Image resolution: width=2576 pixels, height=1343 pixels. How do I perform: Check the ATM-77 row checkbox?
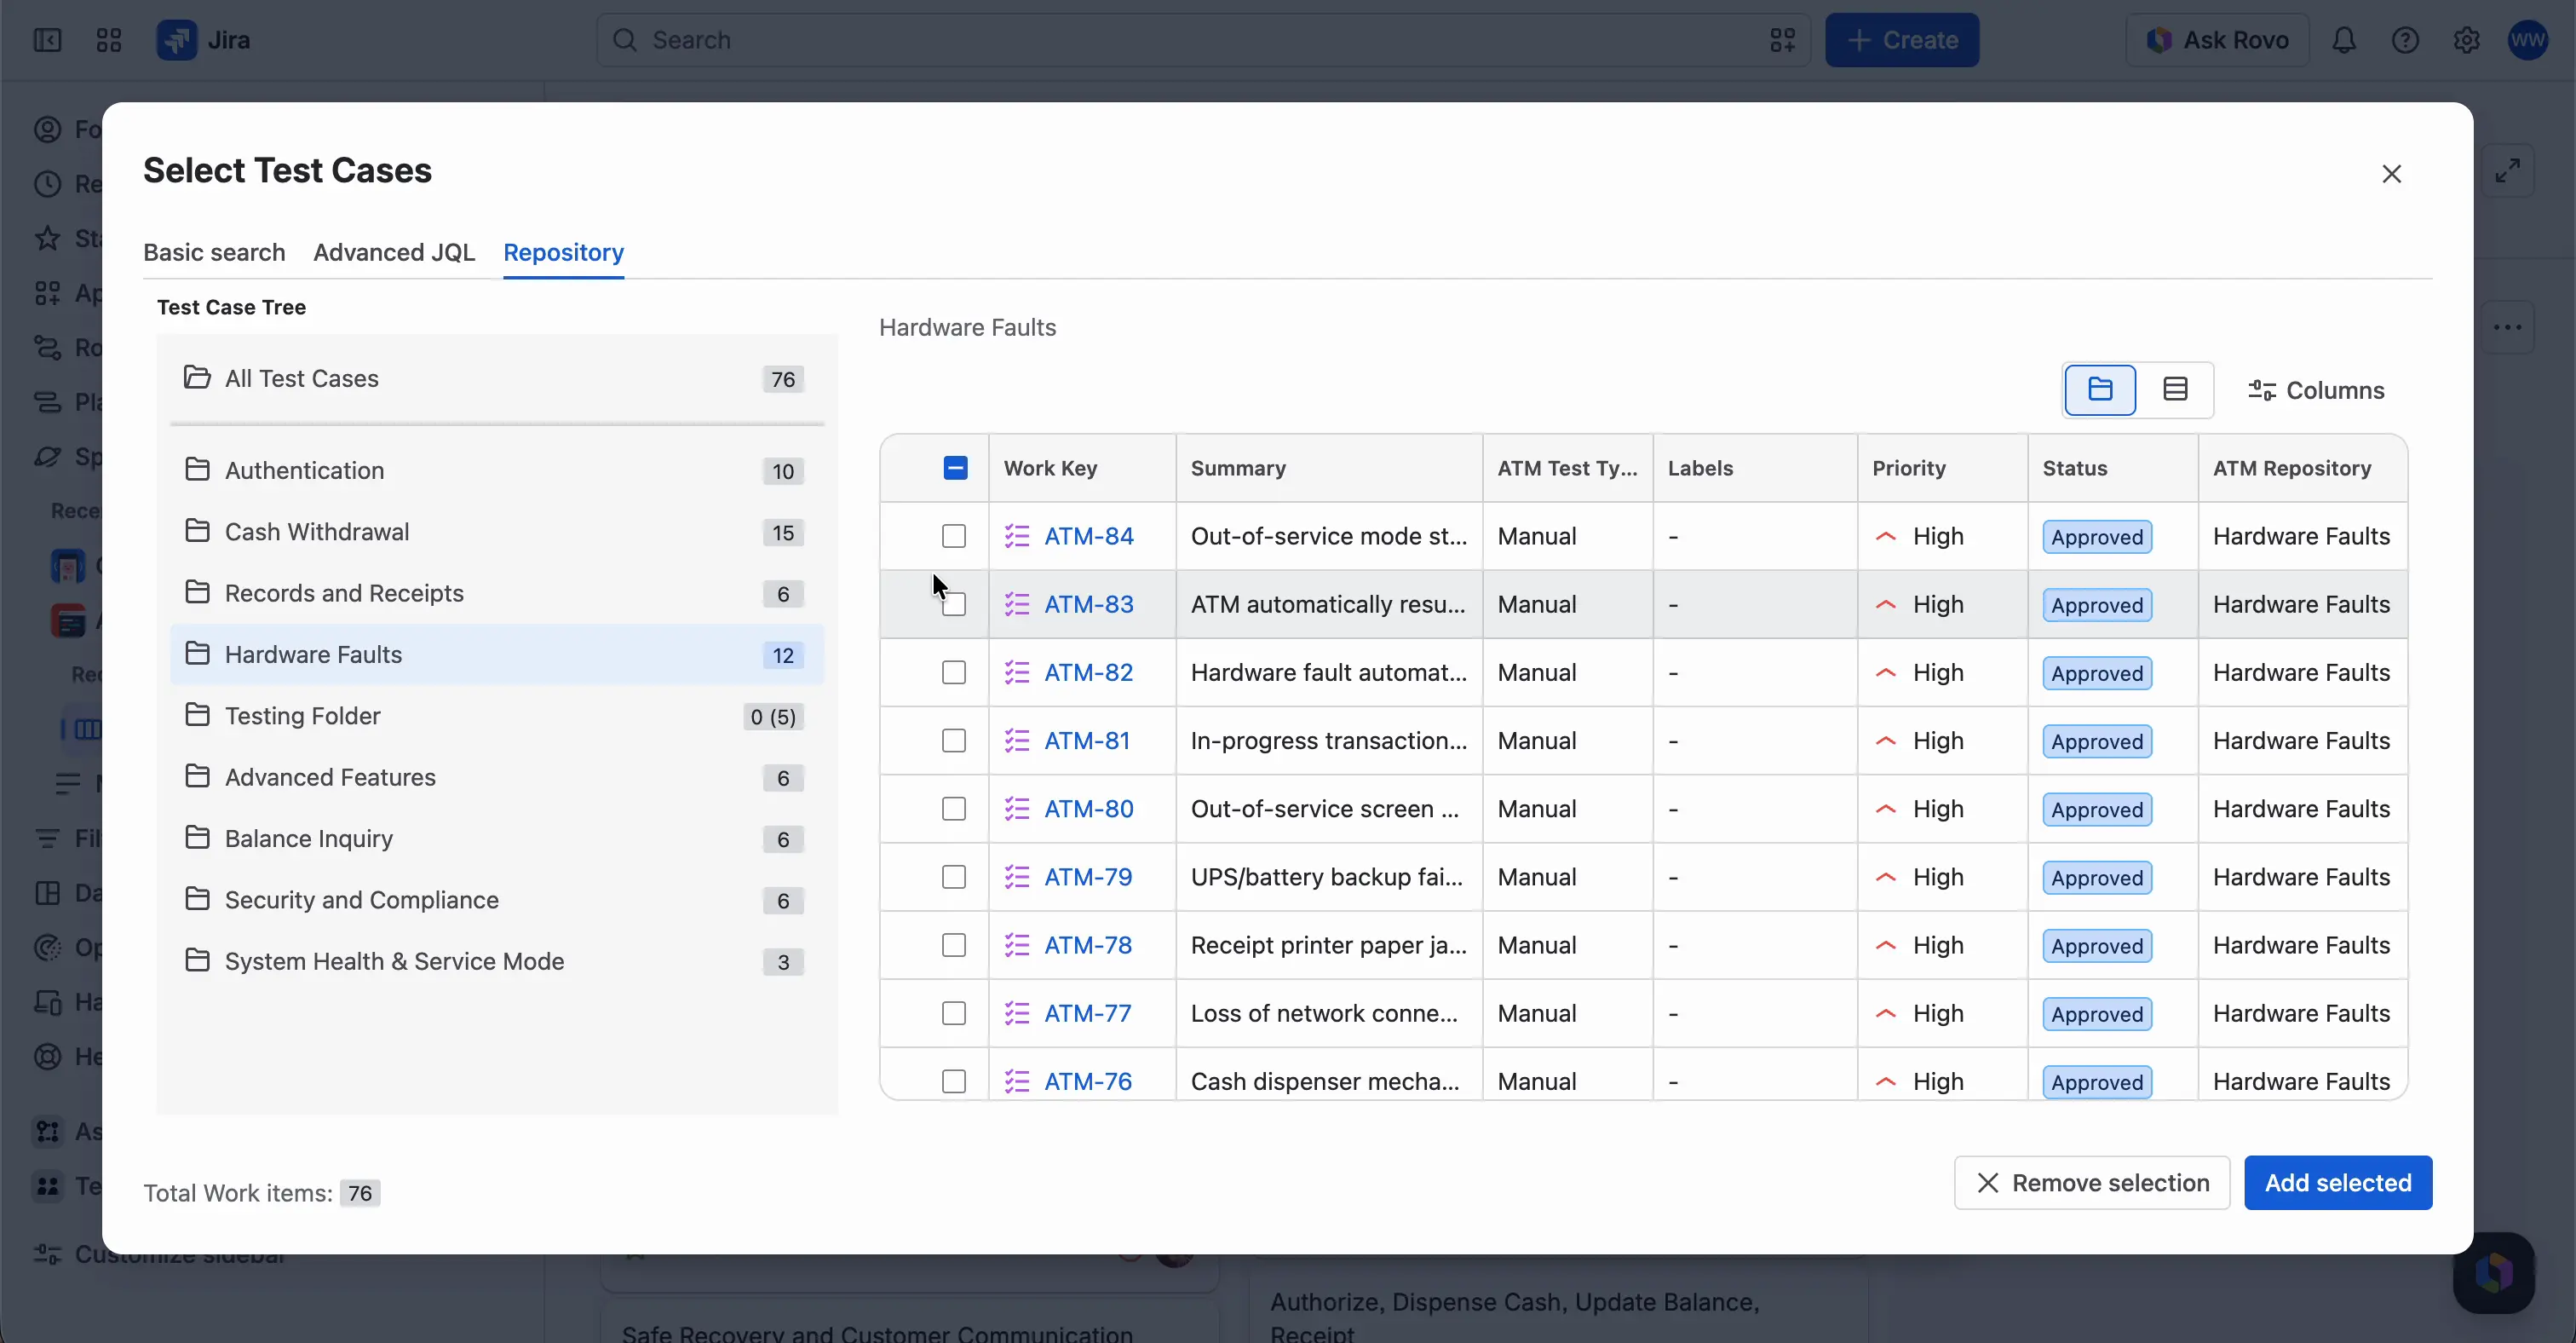[x=954, y=1013]
